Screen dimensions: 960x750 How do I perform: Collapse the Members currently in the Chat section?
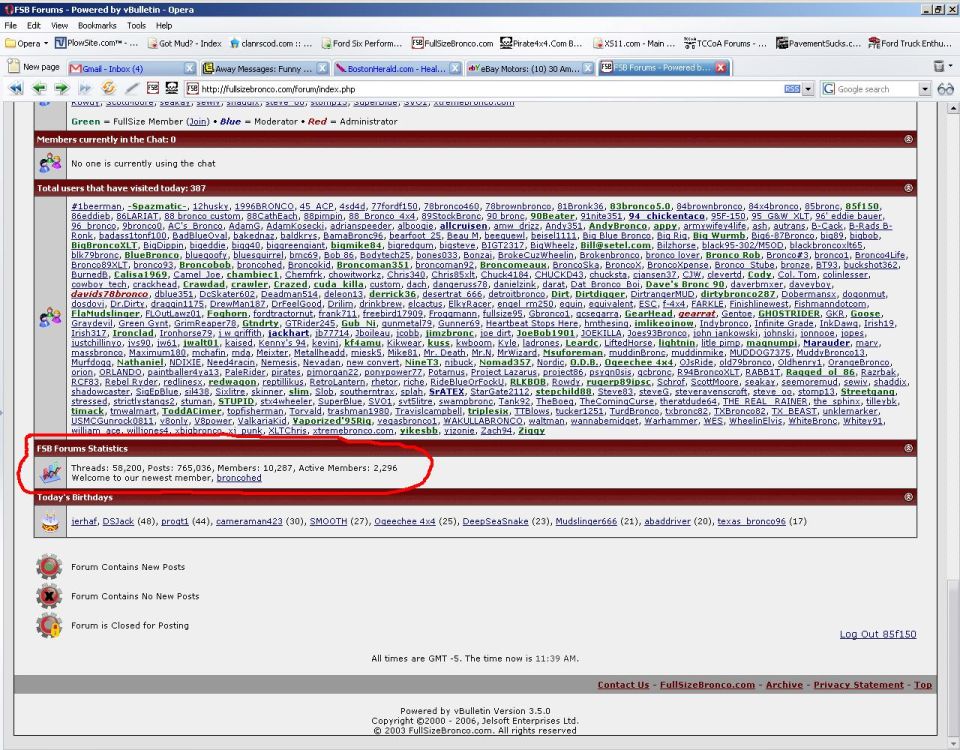(x=909, y=140)
